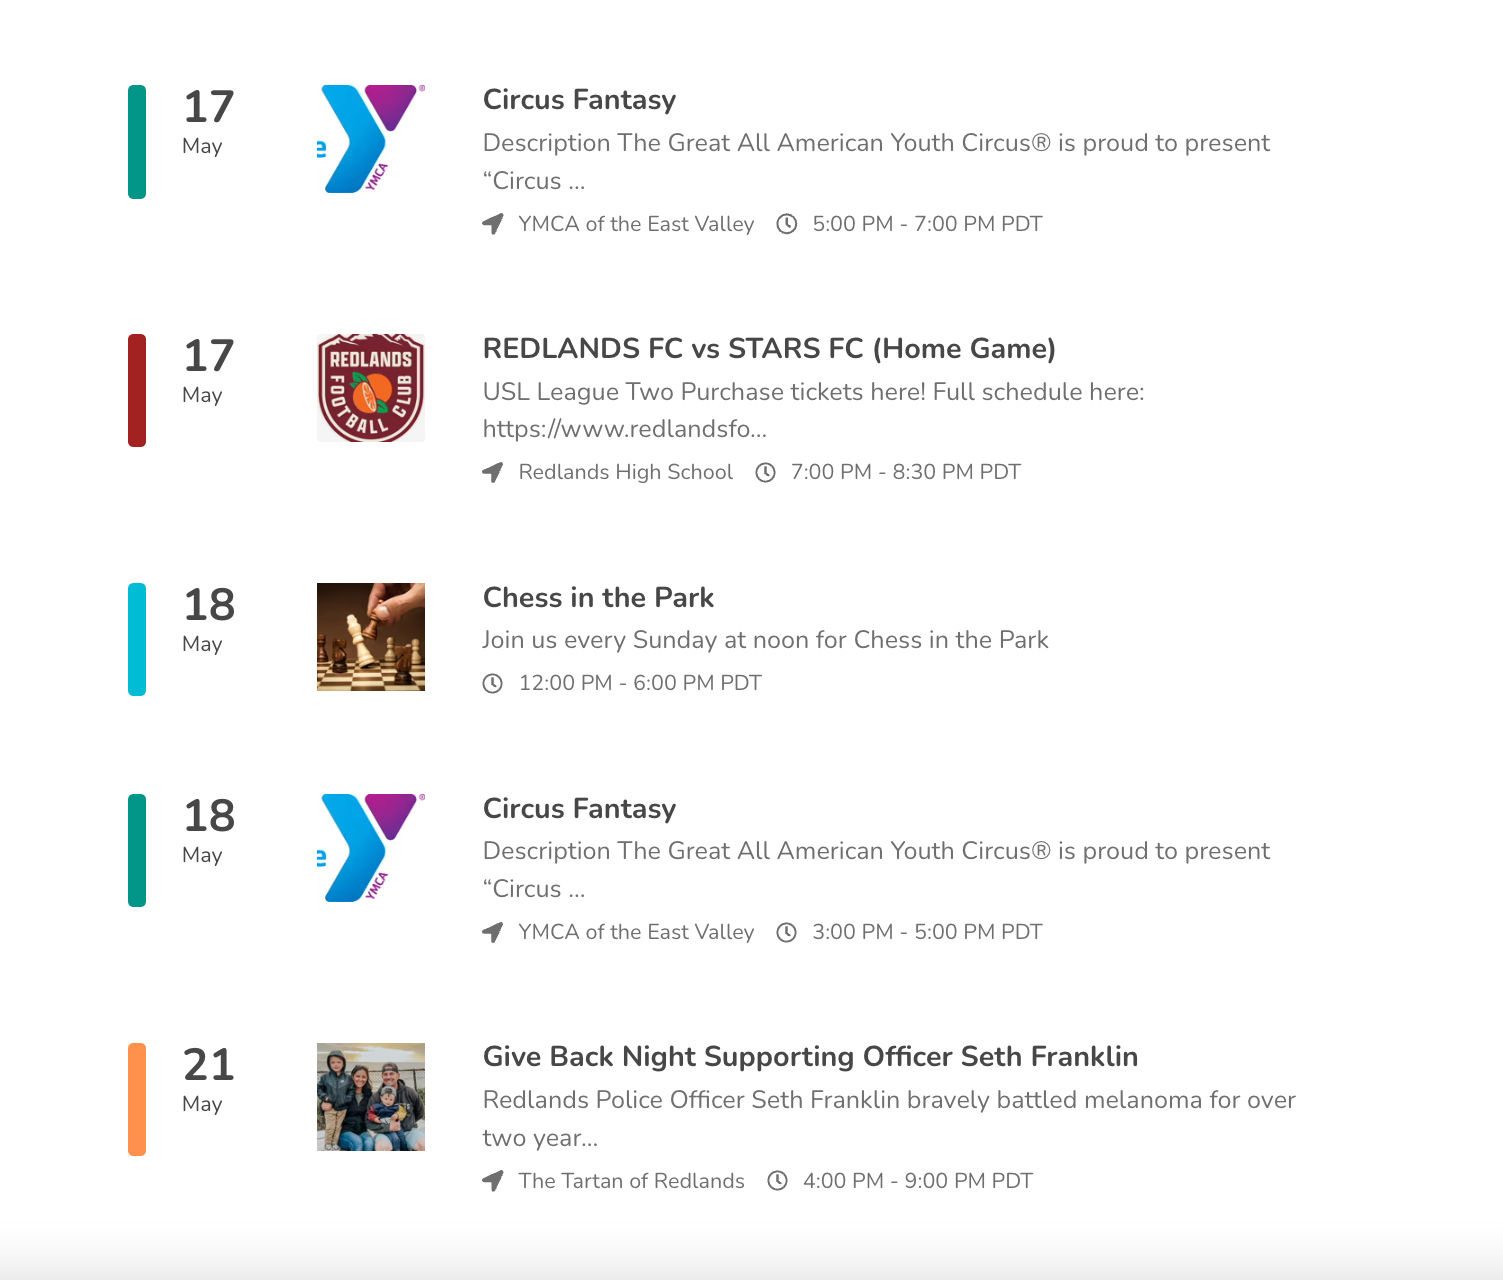Click clock icon next to 4:00 PM - 9:00 PM PDT

point(777,1181)
